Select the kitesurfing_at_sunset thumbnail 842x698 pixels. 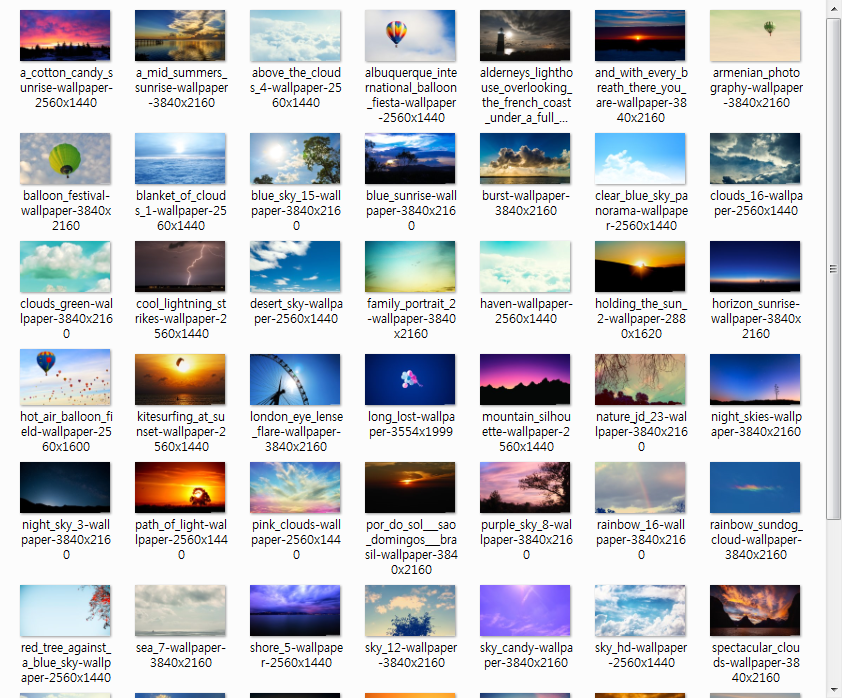[x=180, y=379]
